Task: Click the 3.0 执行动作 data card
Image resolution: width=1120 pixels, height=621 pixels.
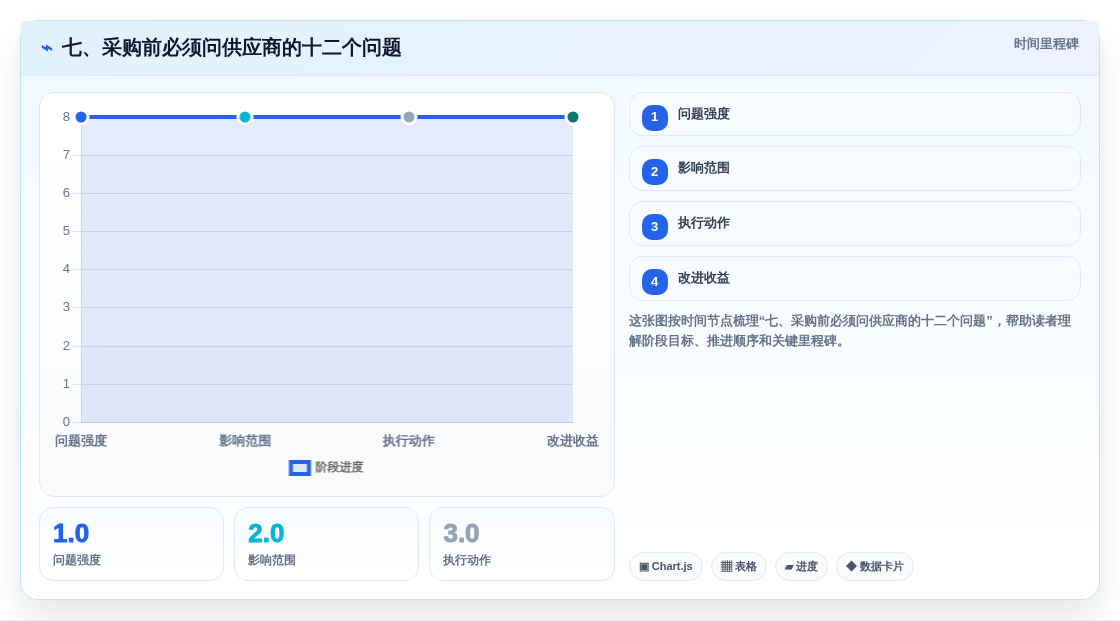Action: [521, 544]
